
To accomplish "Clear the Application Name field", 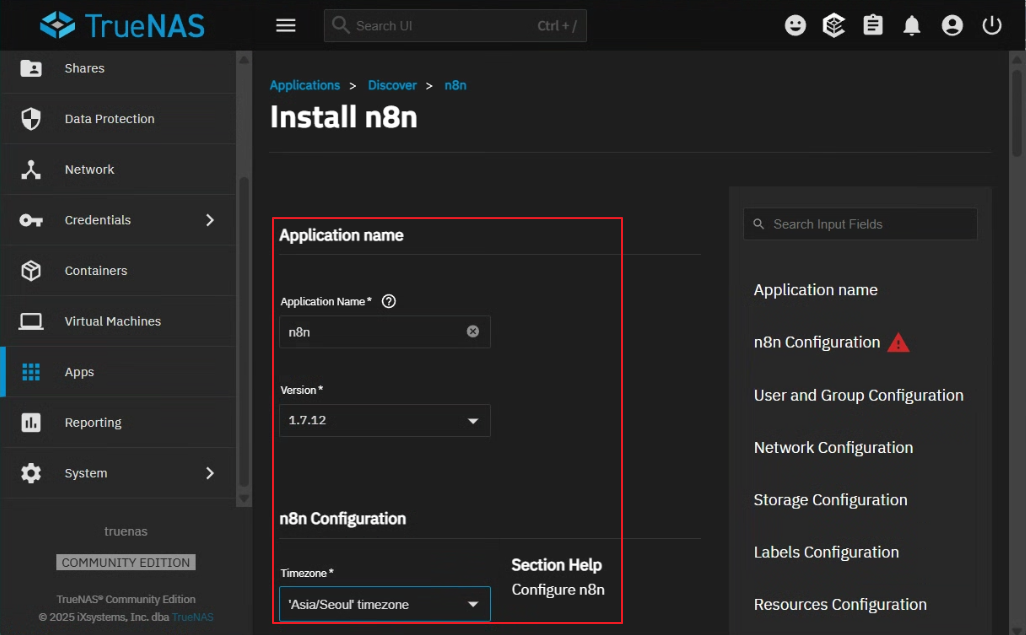I will click(x=472, y=331).
